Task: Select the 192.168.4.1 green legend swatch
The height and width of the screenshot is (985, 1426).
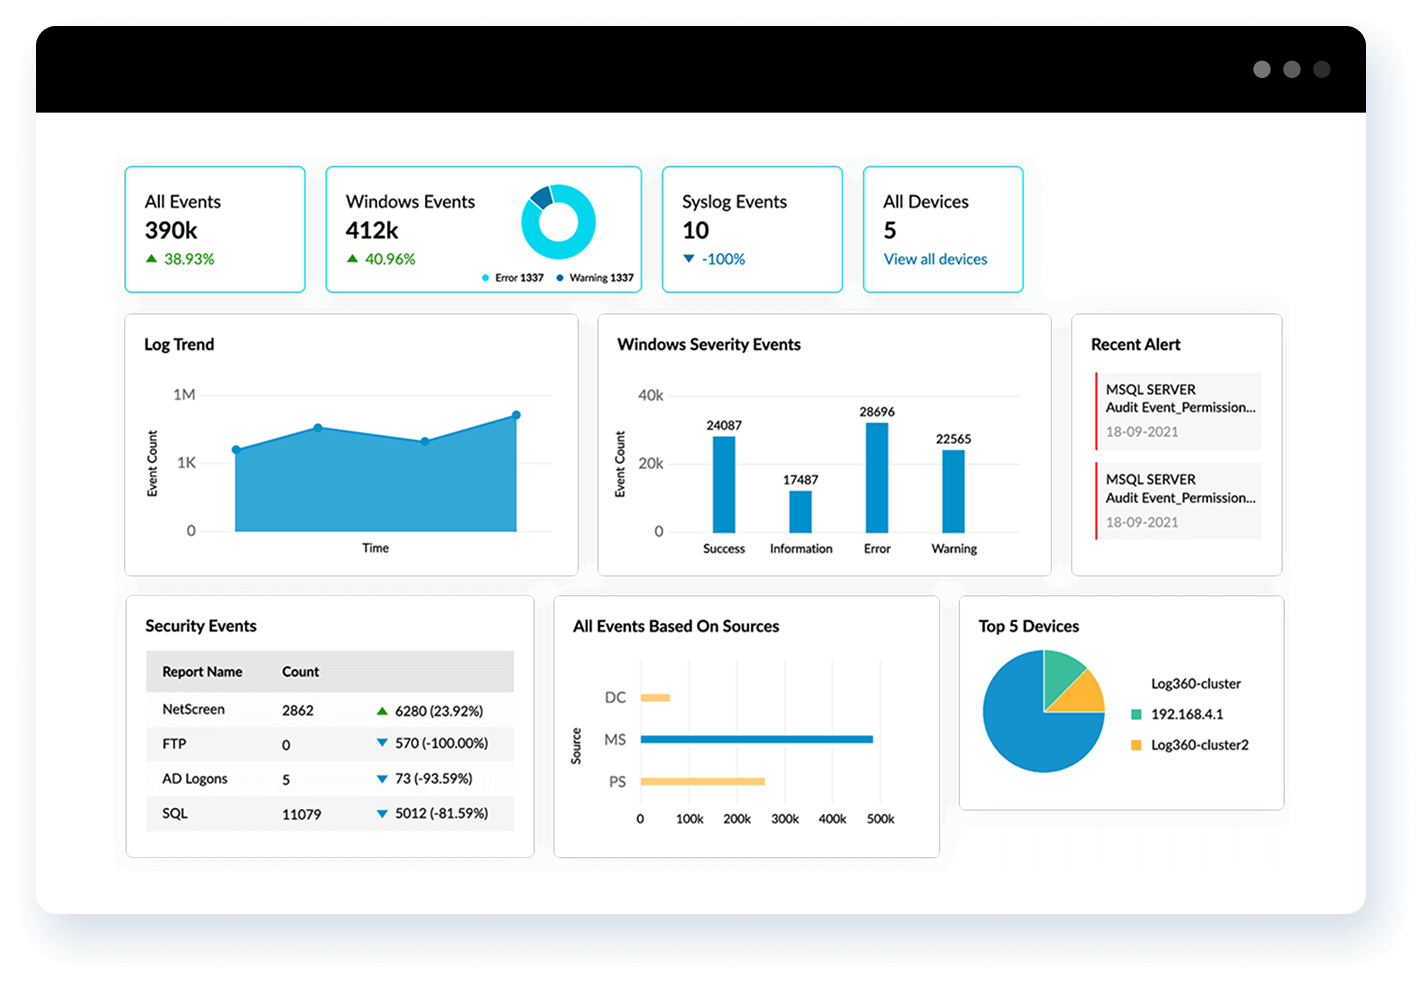Action: pos(1136,714)
